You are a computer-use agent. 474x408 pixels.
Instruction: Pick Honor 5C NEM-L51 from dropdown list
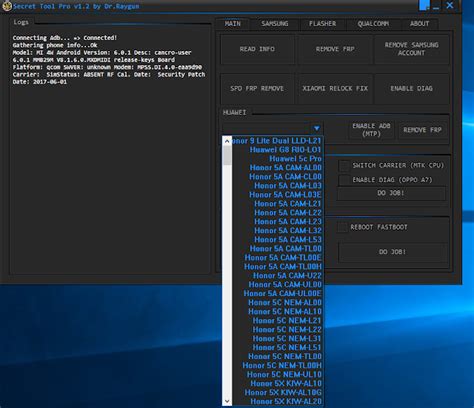[287, 348]
